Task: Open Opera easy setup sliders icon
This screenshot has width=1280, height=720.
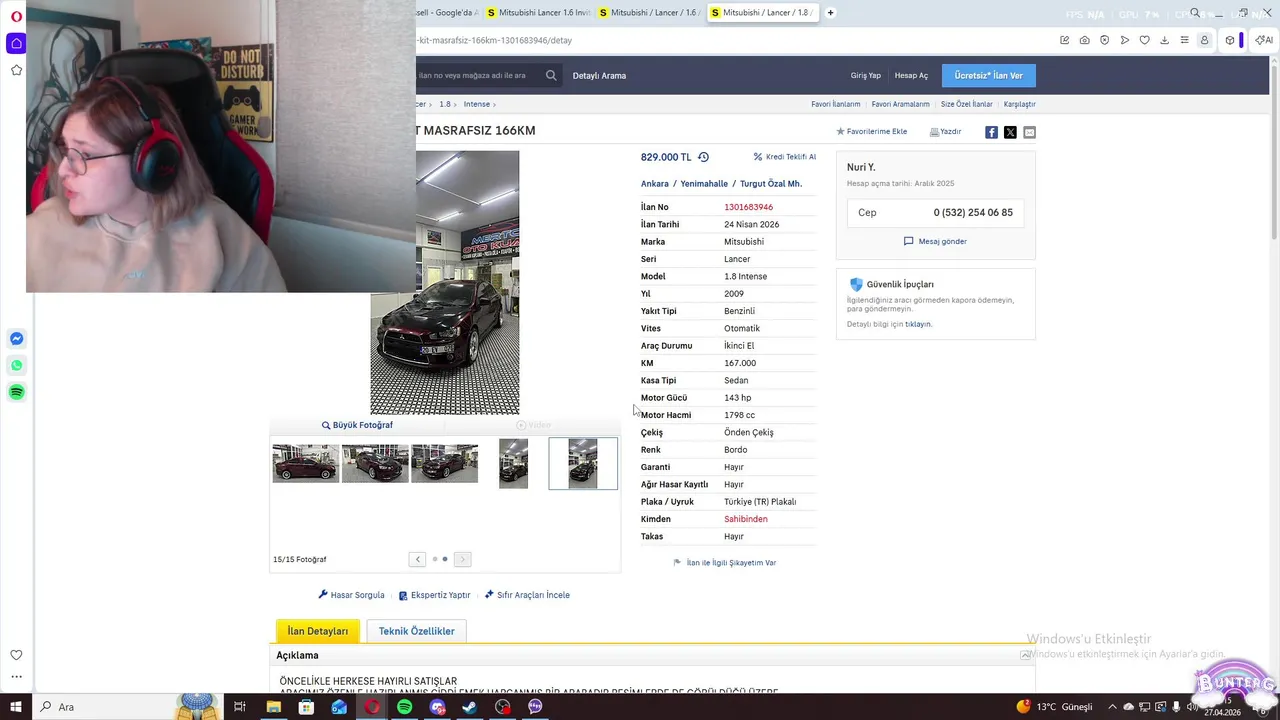Action: point(1184,40)
